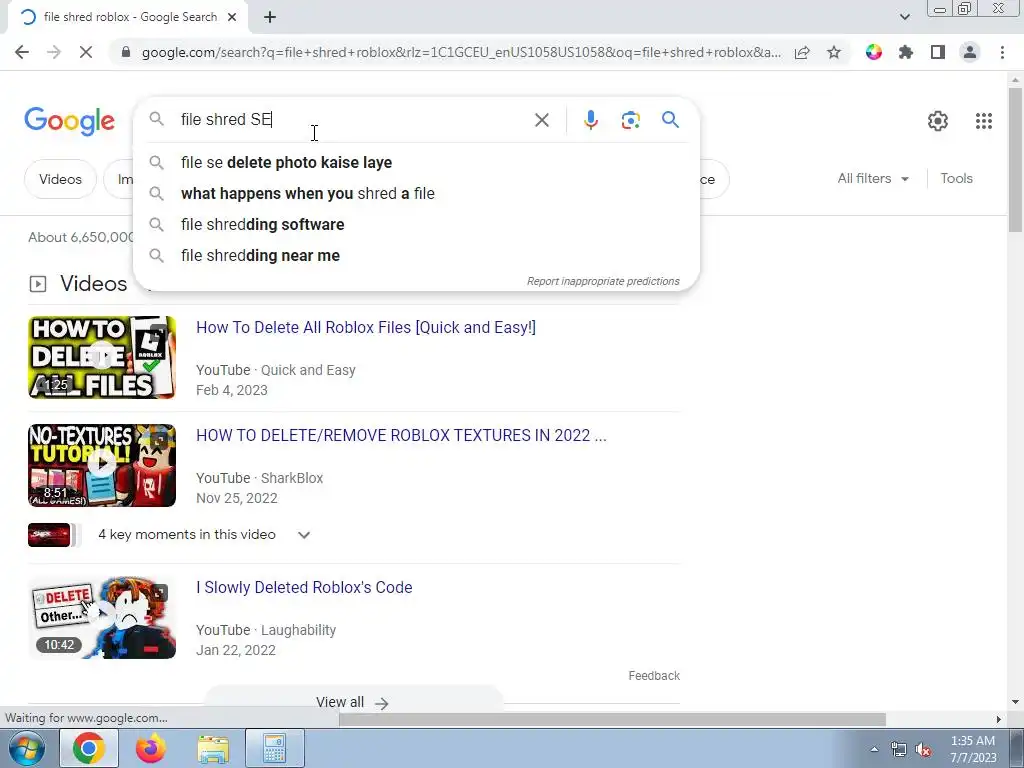This screenshot has height=768, width=1024.
Task: Close the file shred roblox tab
Action: (x=232, y=18)
